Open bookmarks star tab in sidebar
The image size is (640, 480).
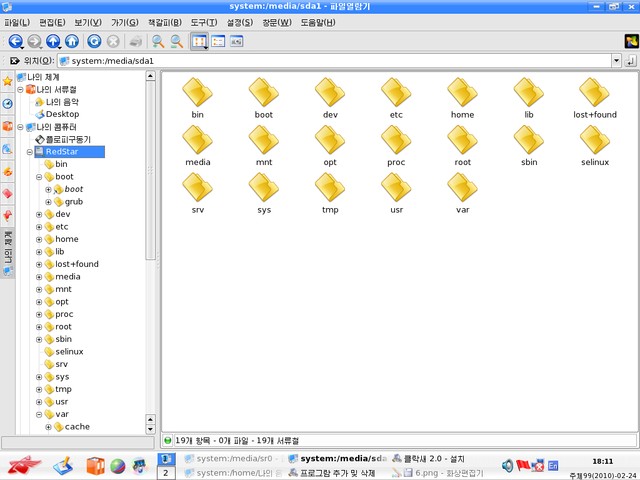8,80
